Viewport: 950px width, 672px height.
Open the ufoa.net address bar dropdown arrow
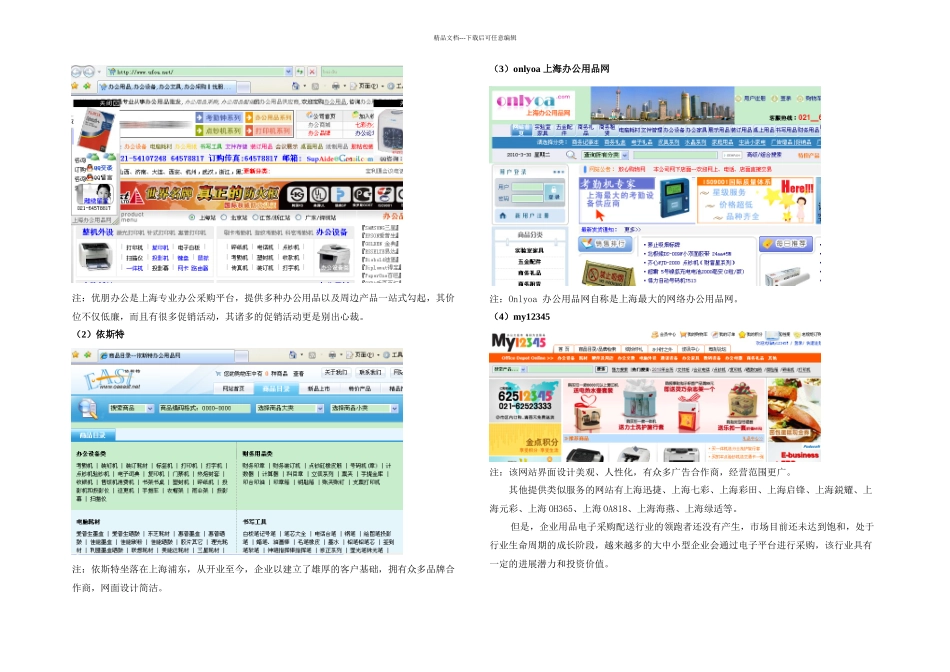[x=288, y=72]
